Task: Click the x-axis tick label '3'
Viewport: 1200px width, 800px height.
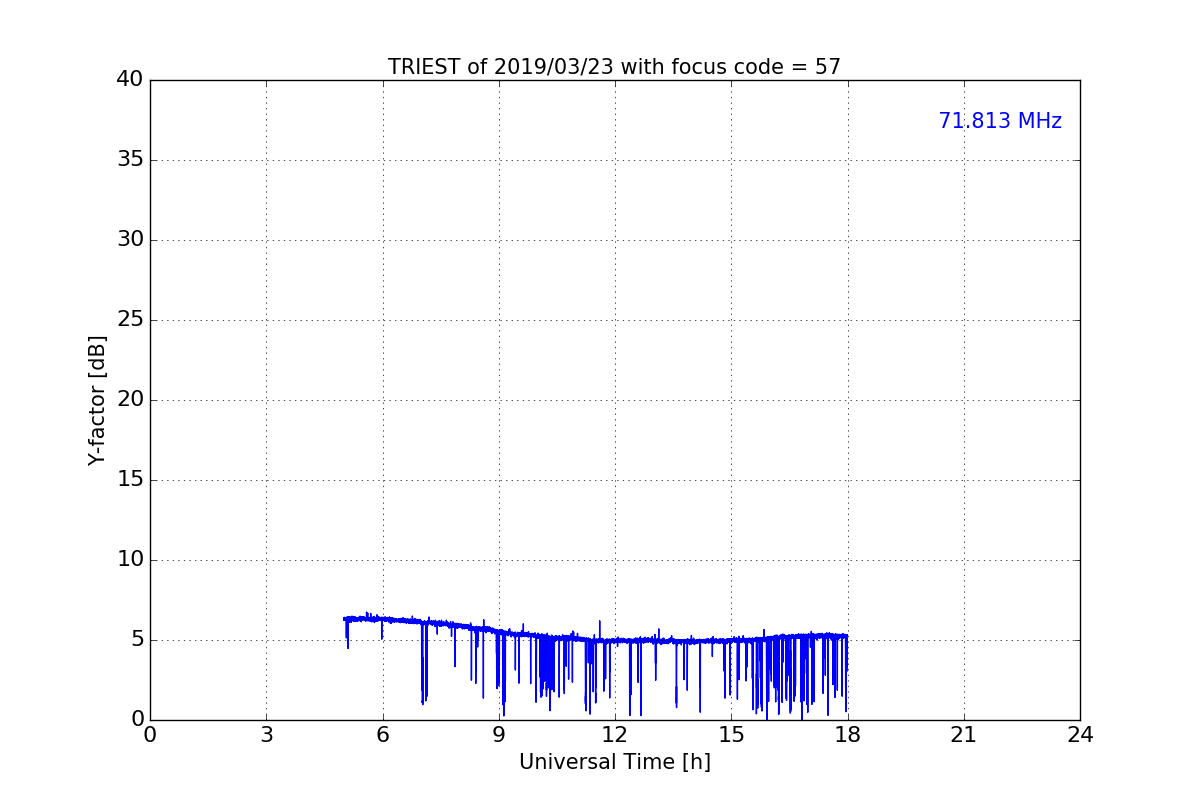Action: [266, 735]
